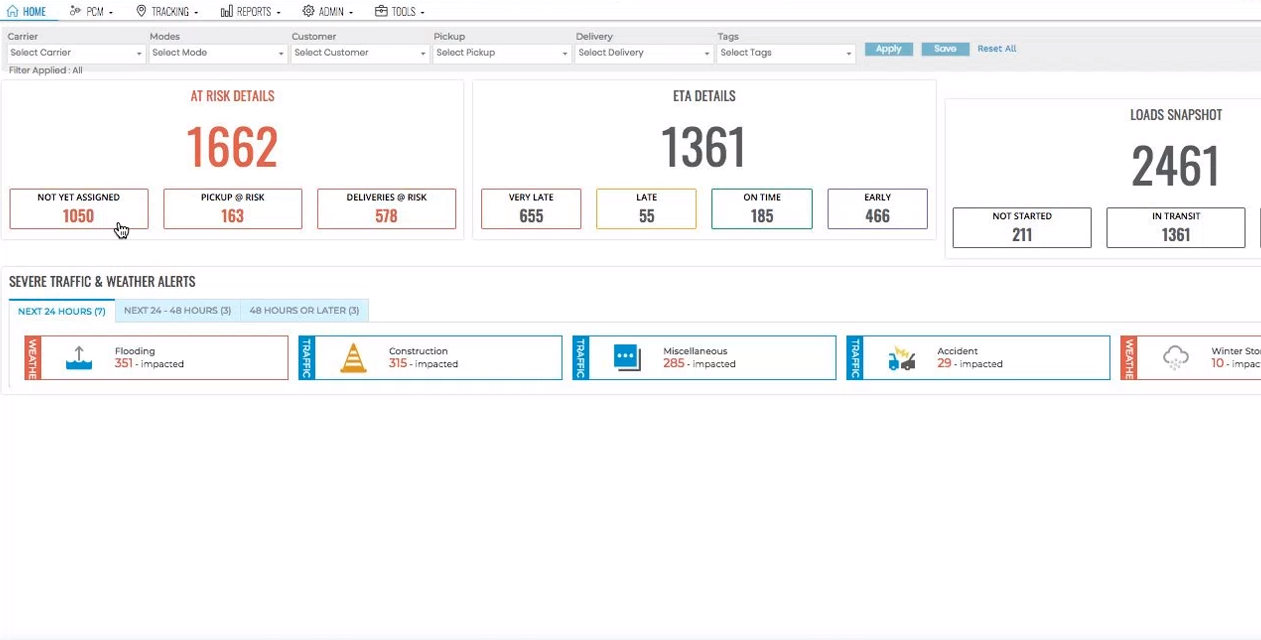Image resolution: width=1261 pixels, height=640 pixels.
Task: Switch to 48 Hours or Later (3) tab
Action: click(304, 311)
